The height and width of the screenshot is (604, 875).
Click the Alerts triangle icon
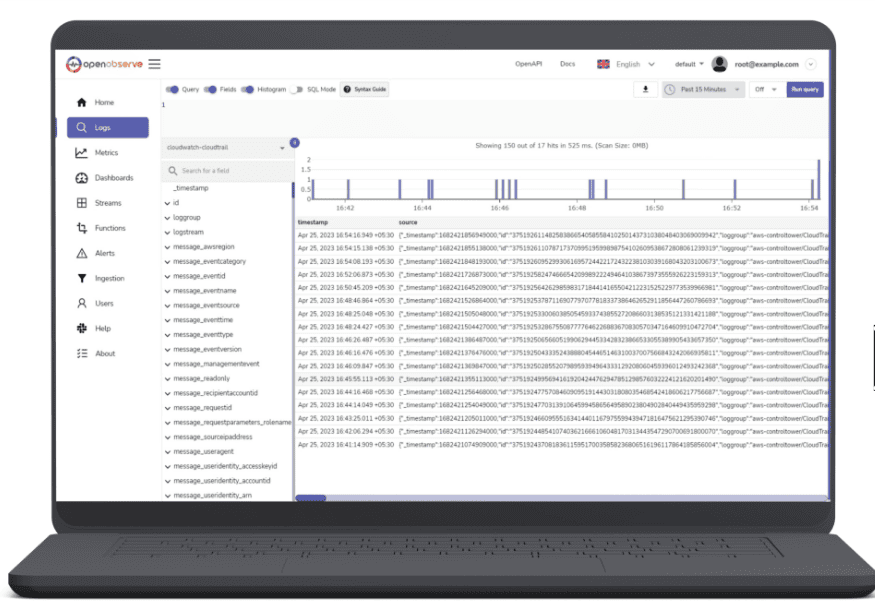[81, 253]
